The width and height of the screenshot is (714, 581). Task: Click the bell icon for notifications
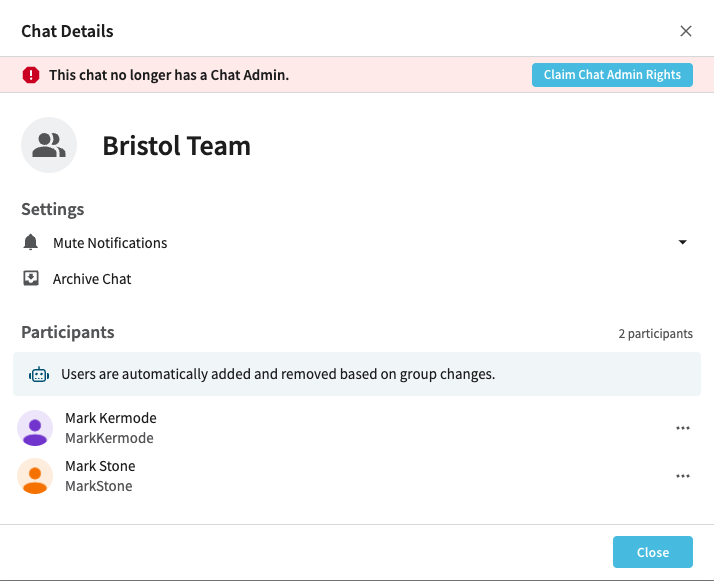point(31,242)
